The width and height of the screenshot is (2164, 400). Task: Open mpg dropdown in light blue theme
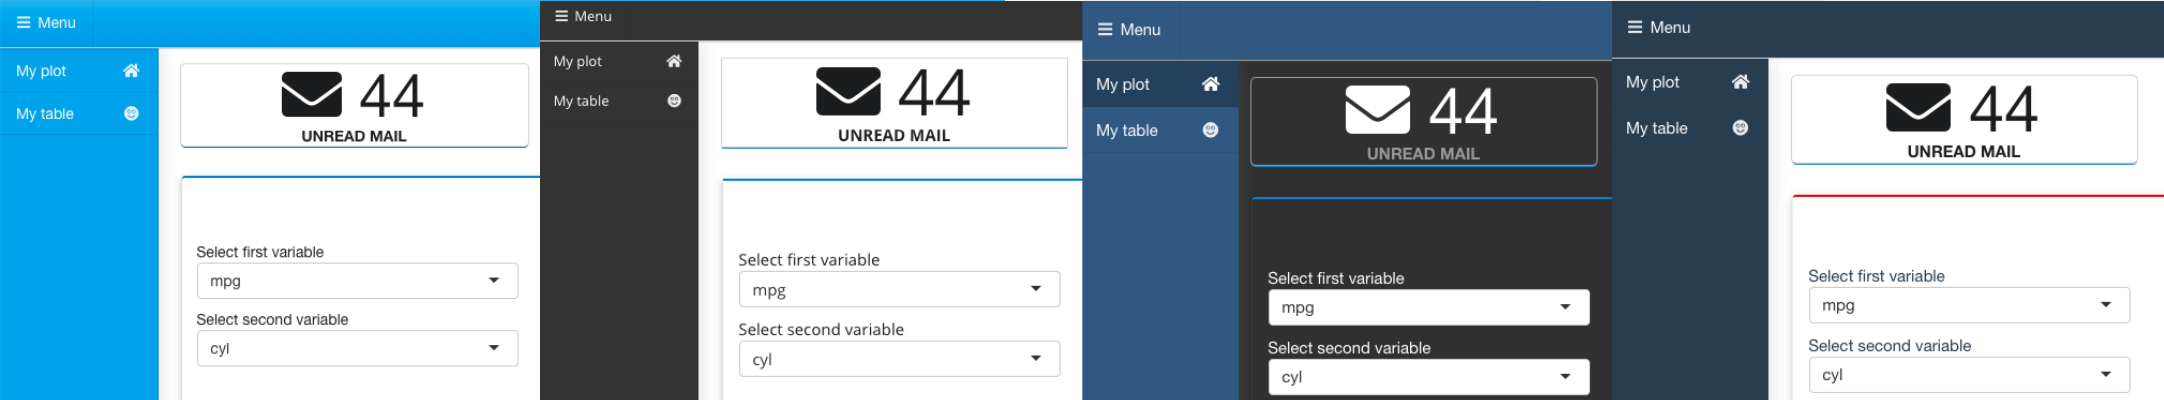point(357,281)
